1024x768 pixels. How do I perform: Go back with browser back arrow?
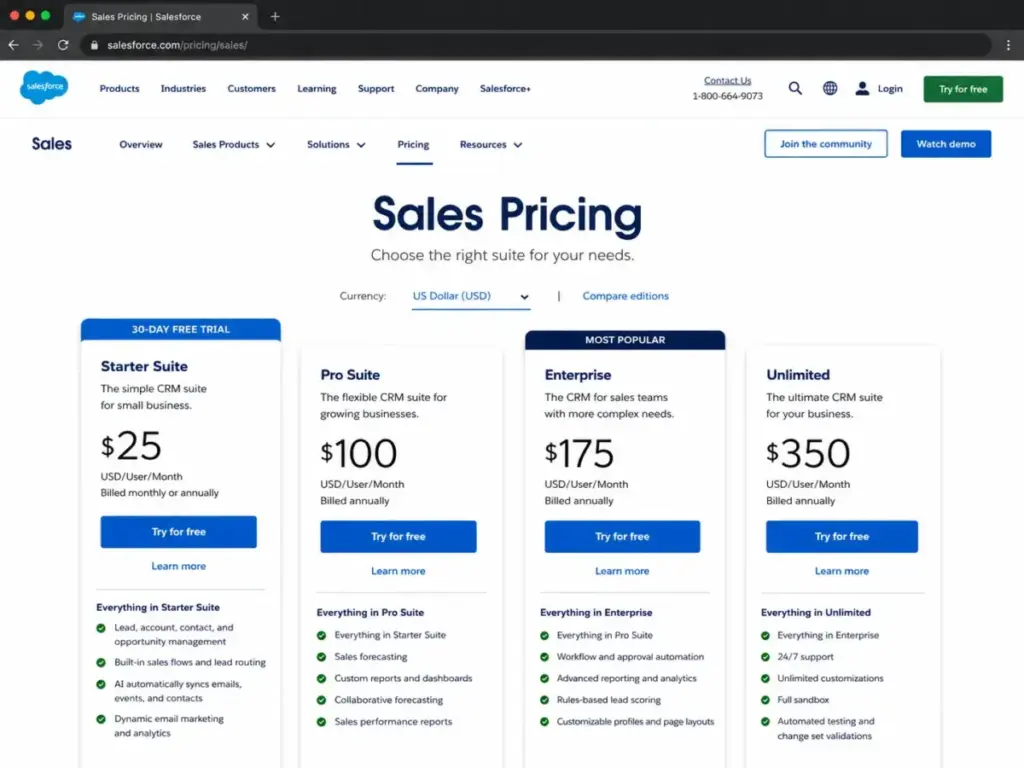tap(14, 45)
